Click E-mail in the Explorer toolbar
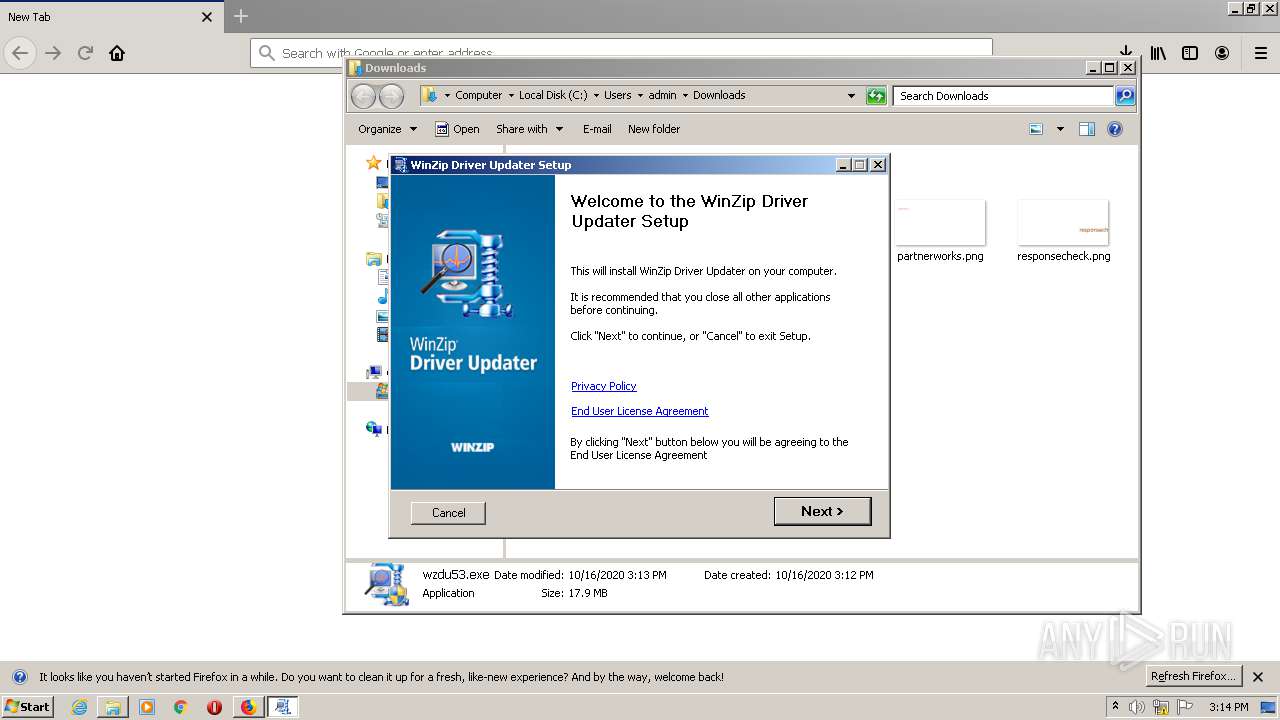1280x720 pixels. 597,129
